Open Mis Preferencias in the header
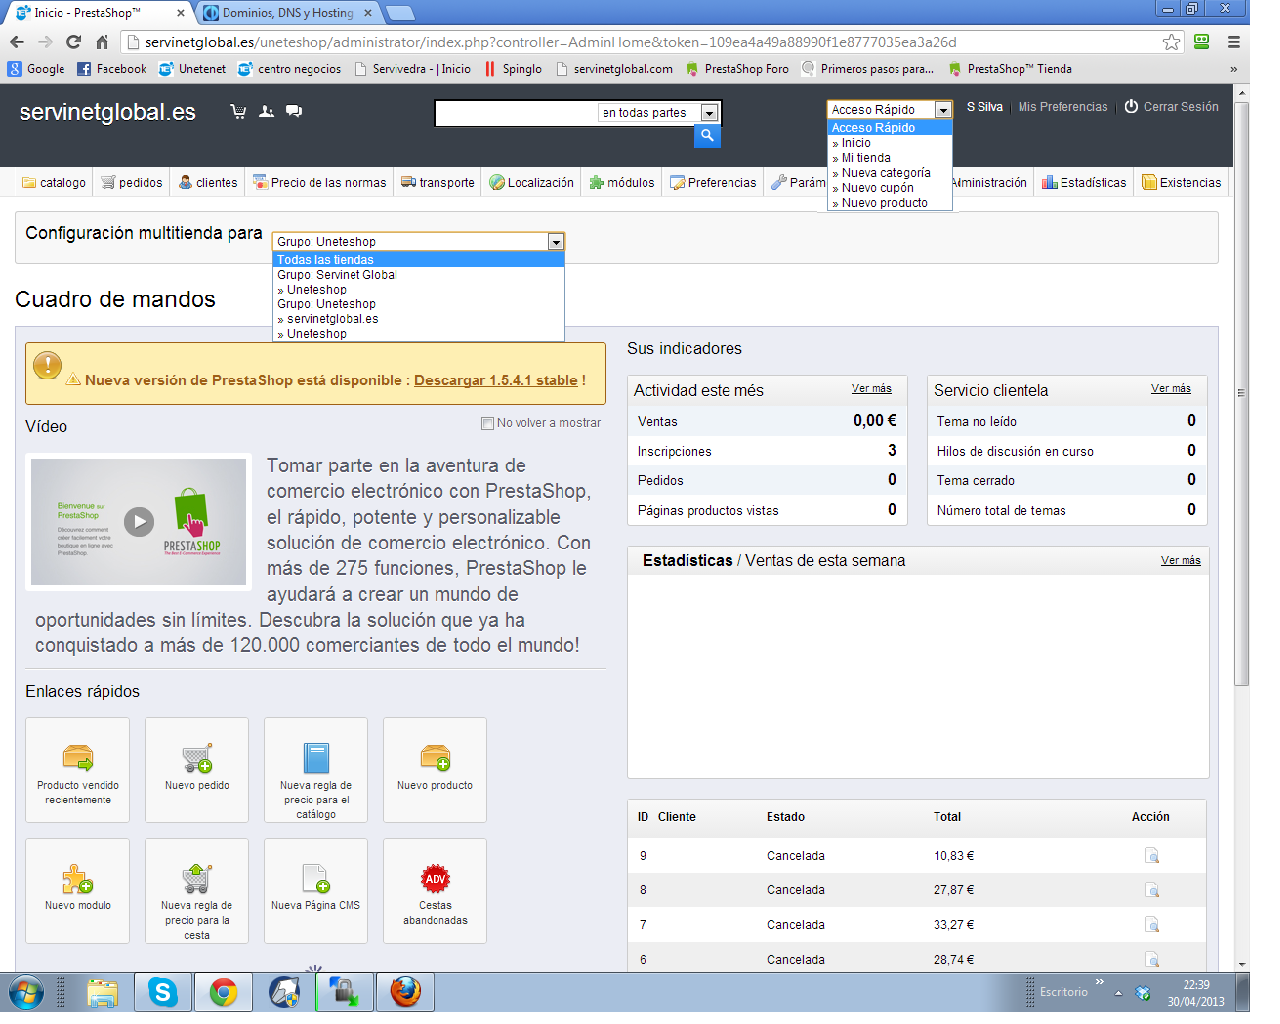The image size is (1280, 1024). click(x=1063, y=107)
